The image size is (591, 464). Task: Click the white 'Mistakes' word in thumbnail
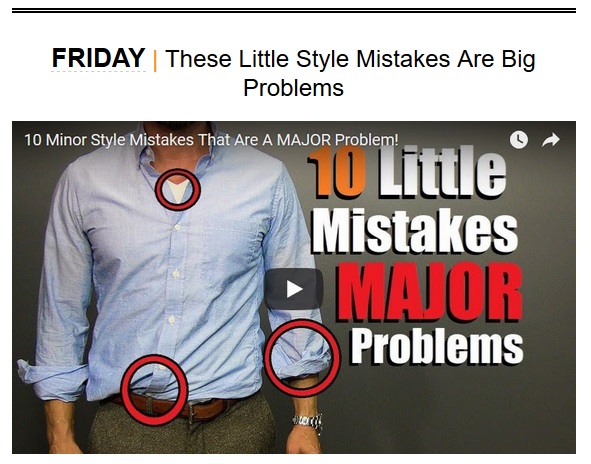[415, 230]
